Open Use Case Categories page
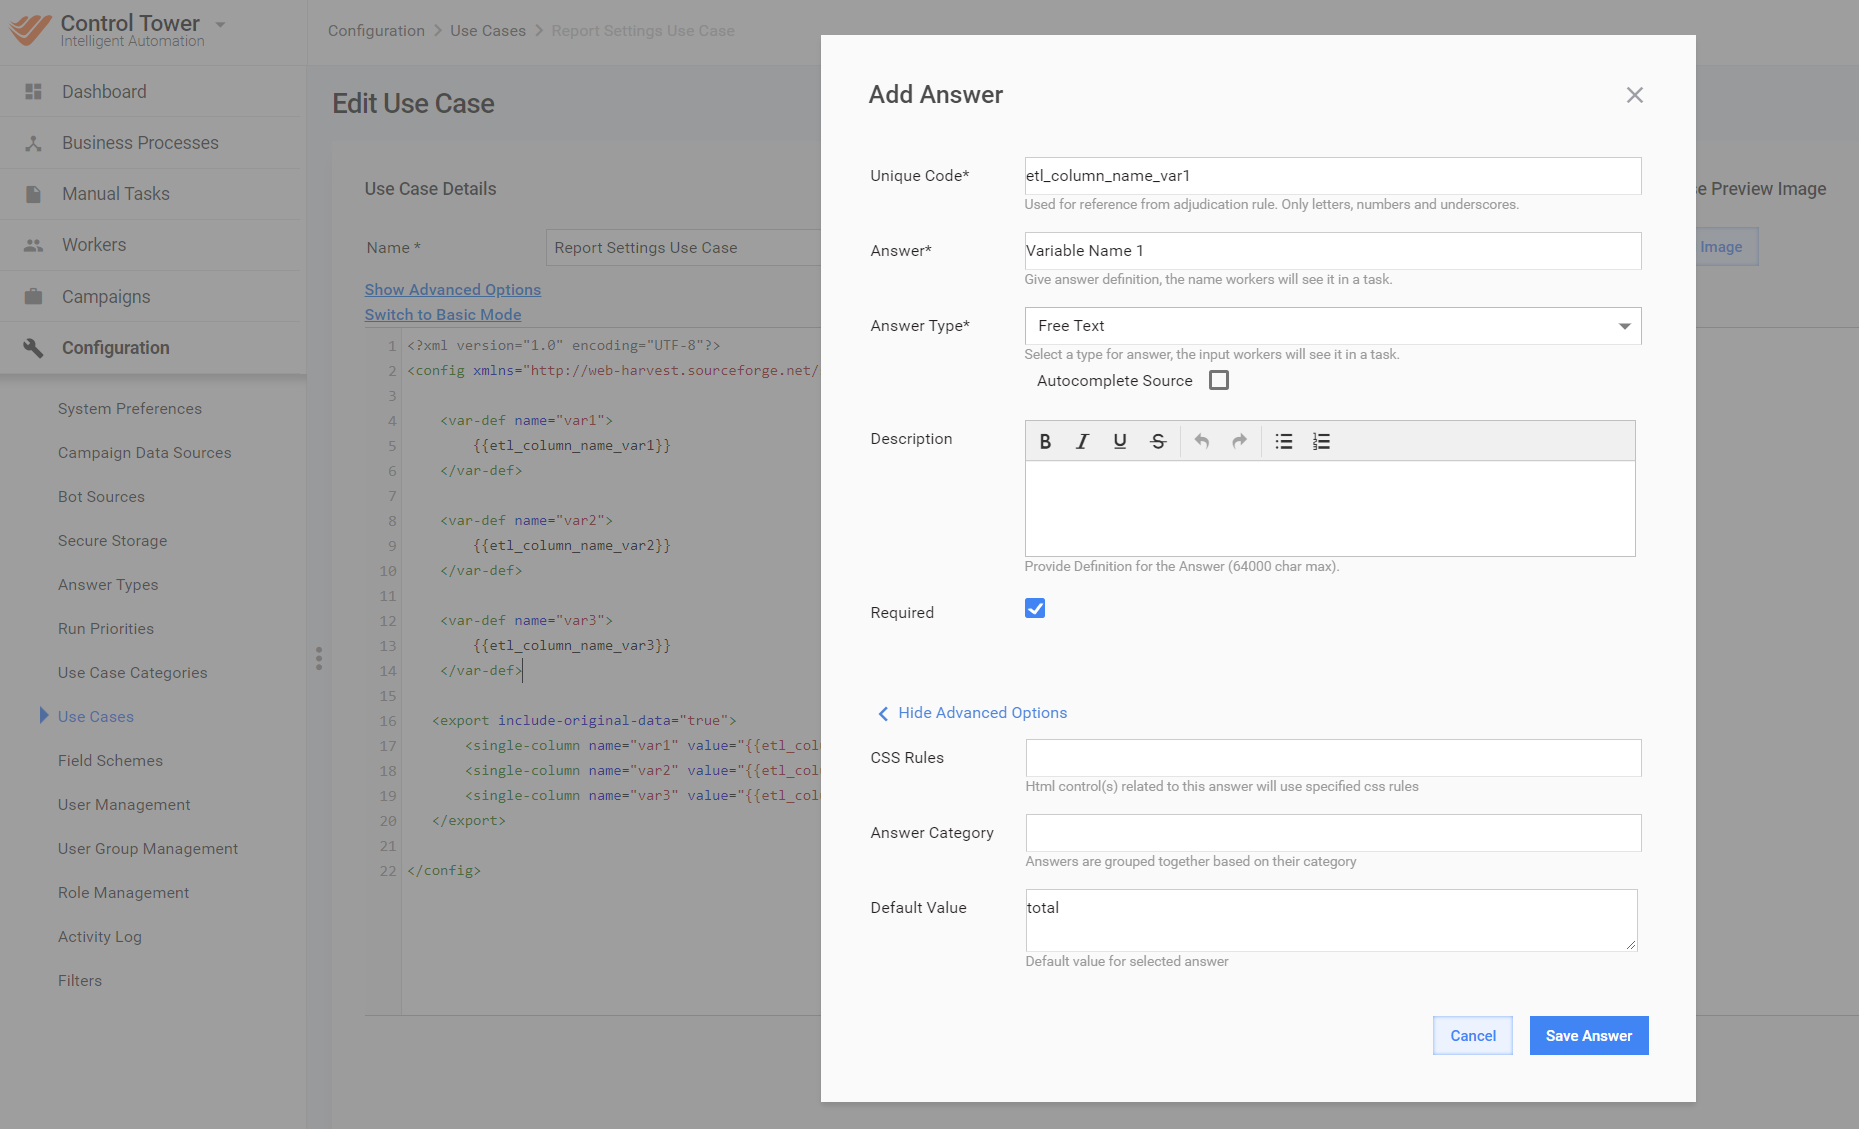Viewport: 1859px width, 1129px height. pos(133,673)
